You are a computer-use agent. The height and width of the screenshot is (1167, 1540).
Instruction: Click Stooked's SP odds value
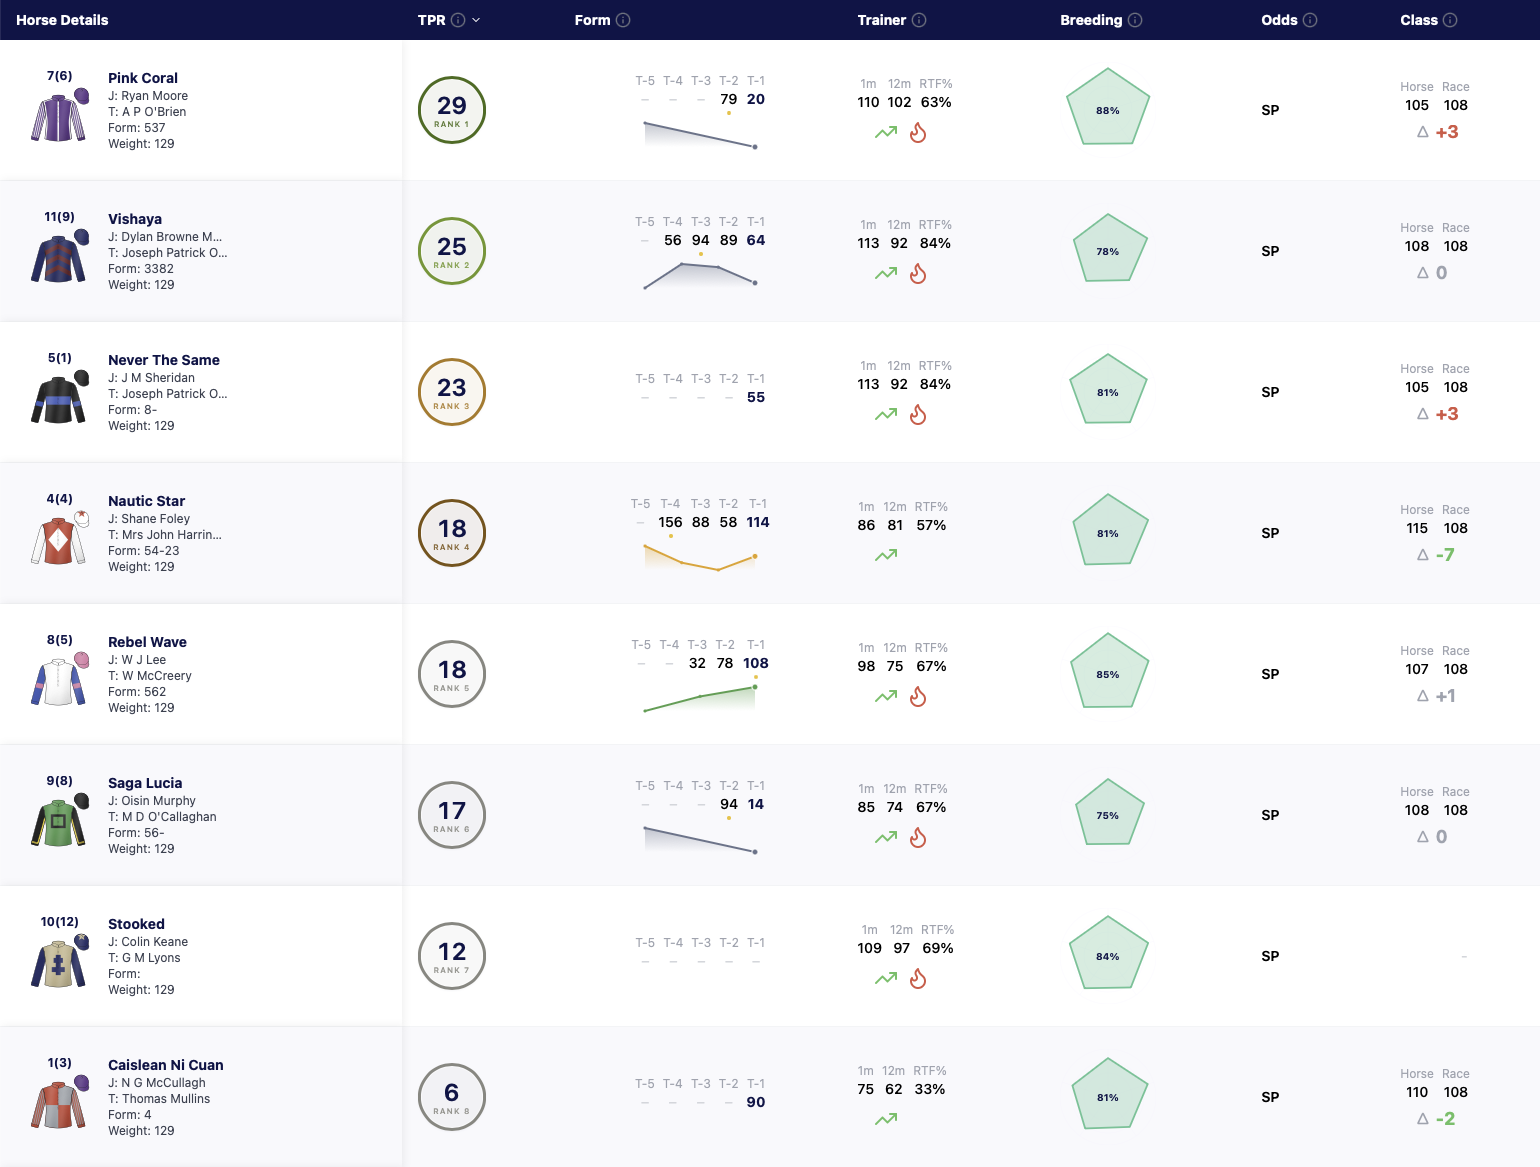pyautogui.click(x=1270, y=956)
